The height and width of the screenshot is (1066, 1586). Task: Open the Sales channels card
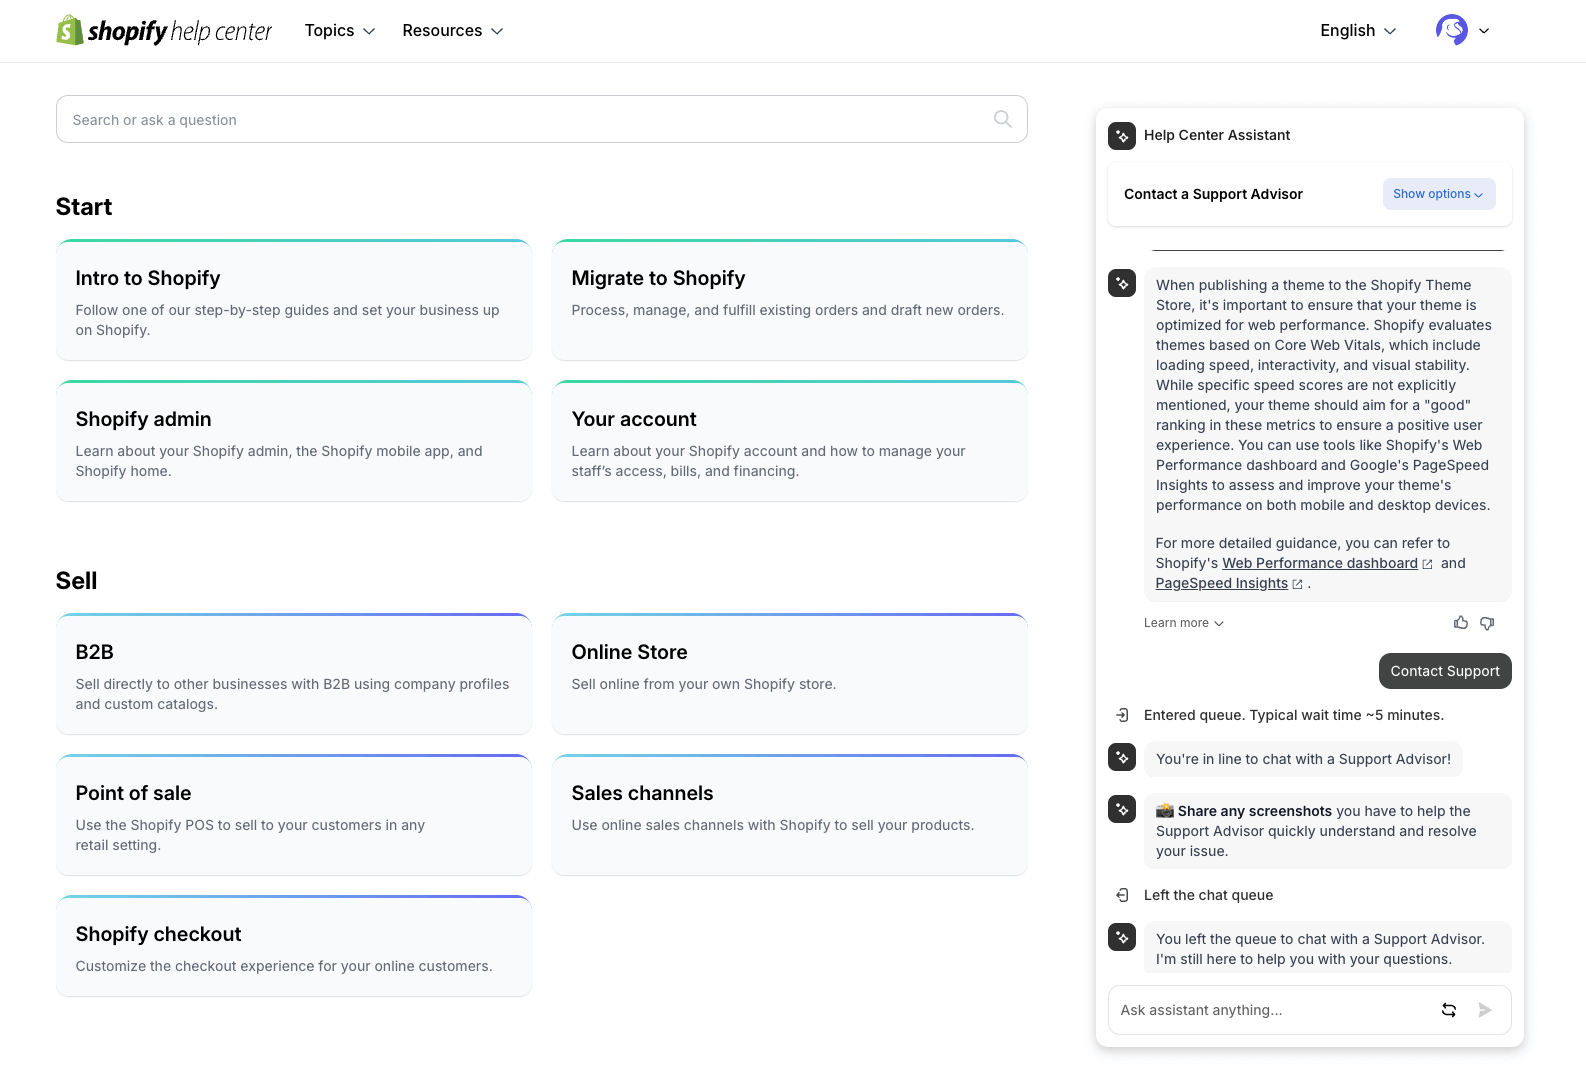click(790, 815)
